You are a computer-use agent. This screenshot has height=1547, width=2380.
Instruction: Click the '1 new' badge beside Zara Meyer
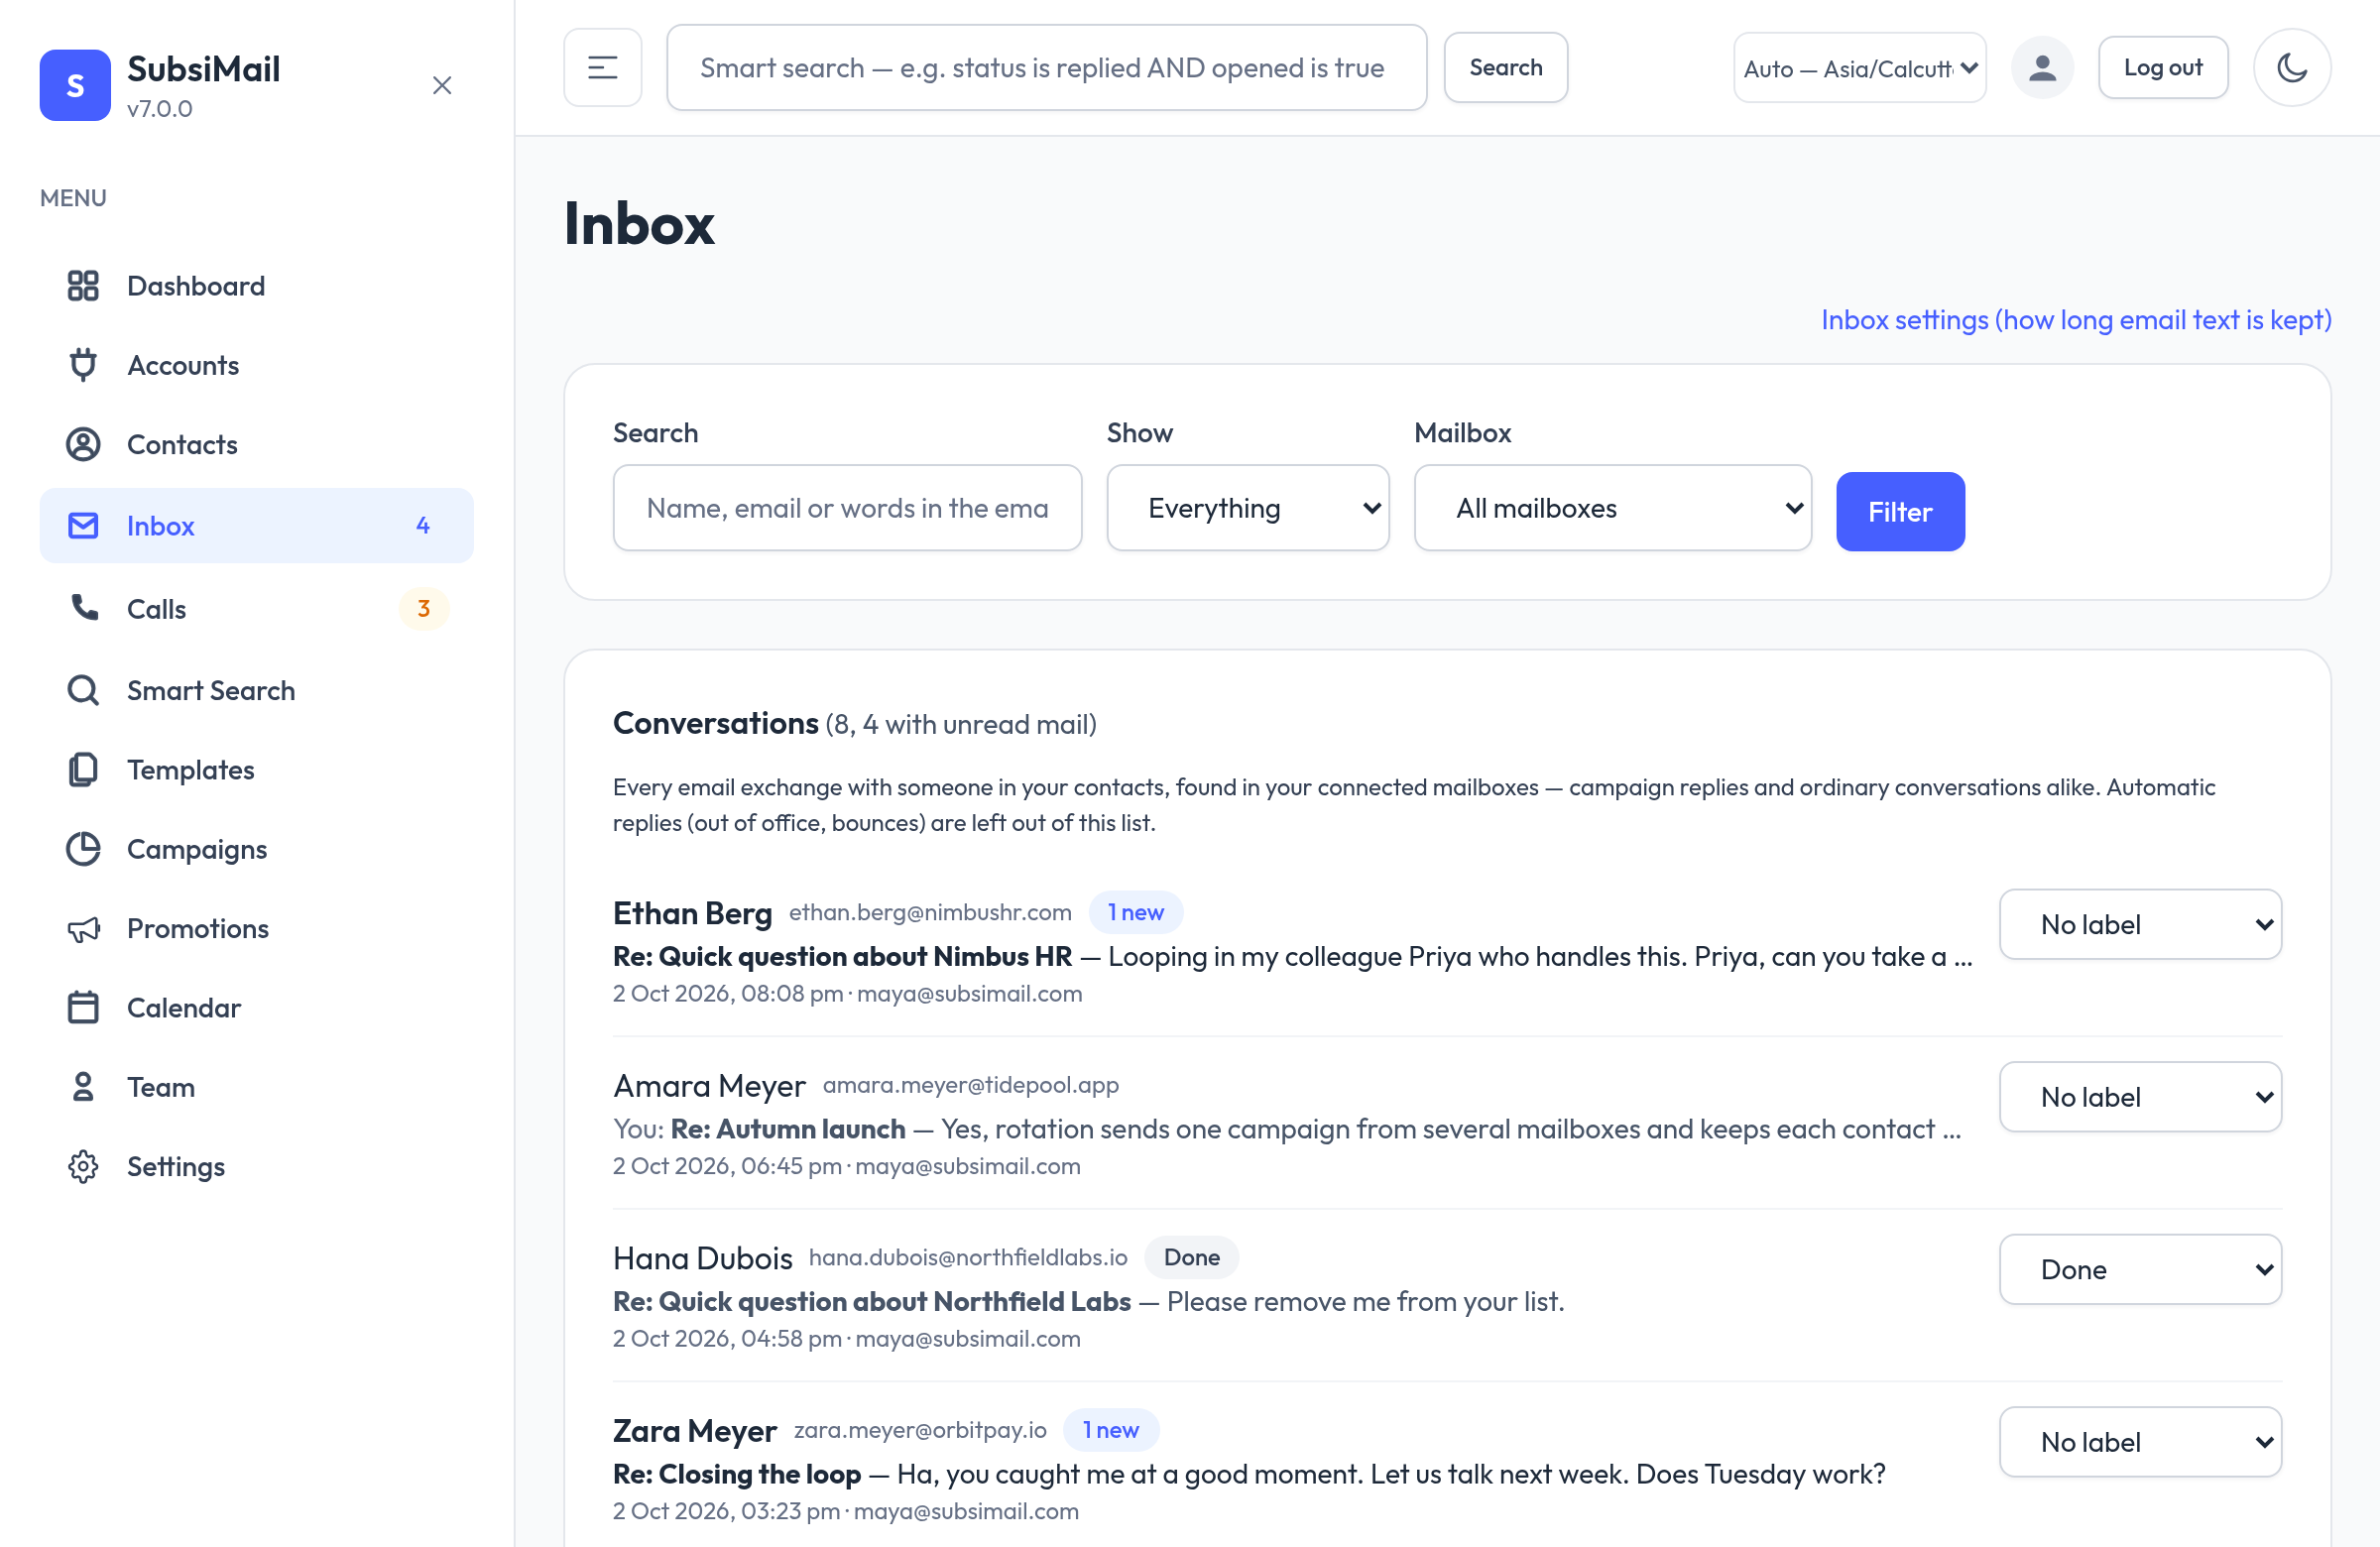(x=1110, y=1429)
